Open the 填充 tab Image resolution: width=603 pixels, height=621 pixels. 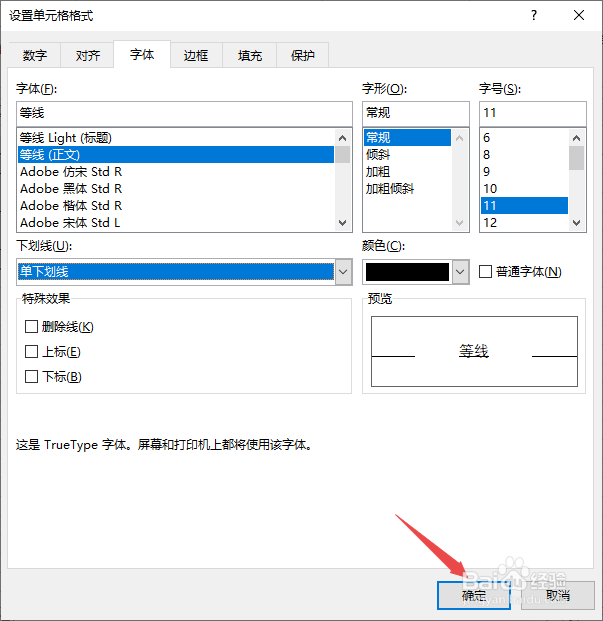pyautogui.click(x=249, y=55)
